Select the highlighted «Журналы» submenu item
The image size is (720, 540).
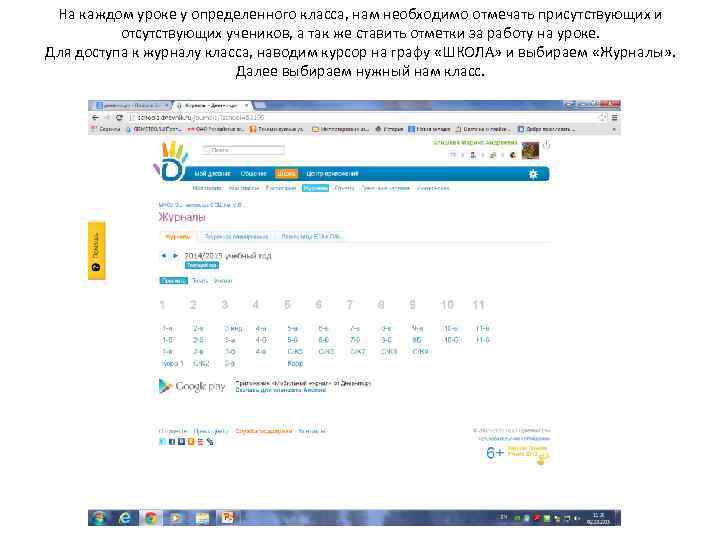(315, 188)
